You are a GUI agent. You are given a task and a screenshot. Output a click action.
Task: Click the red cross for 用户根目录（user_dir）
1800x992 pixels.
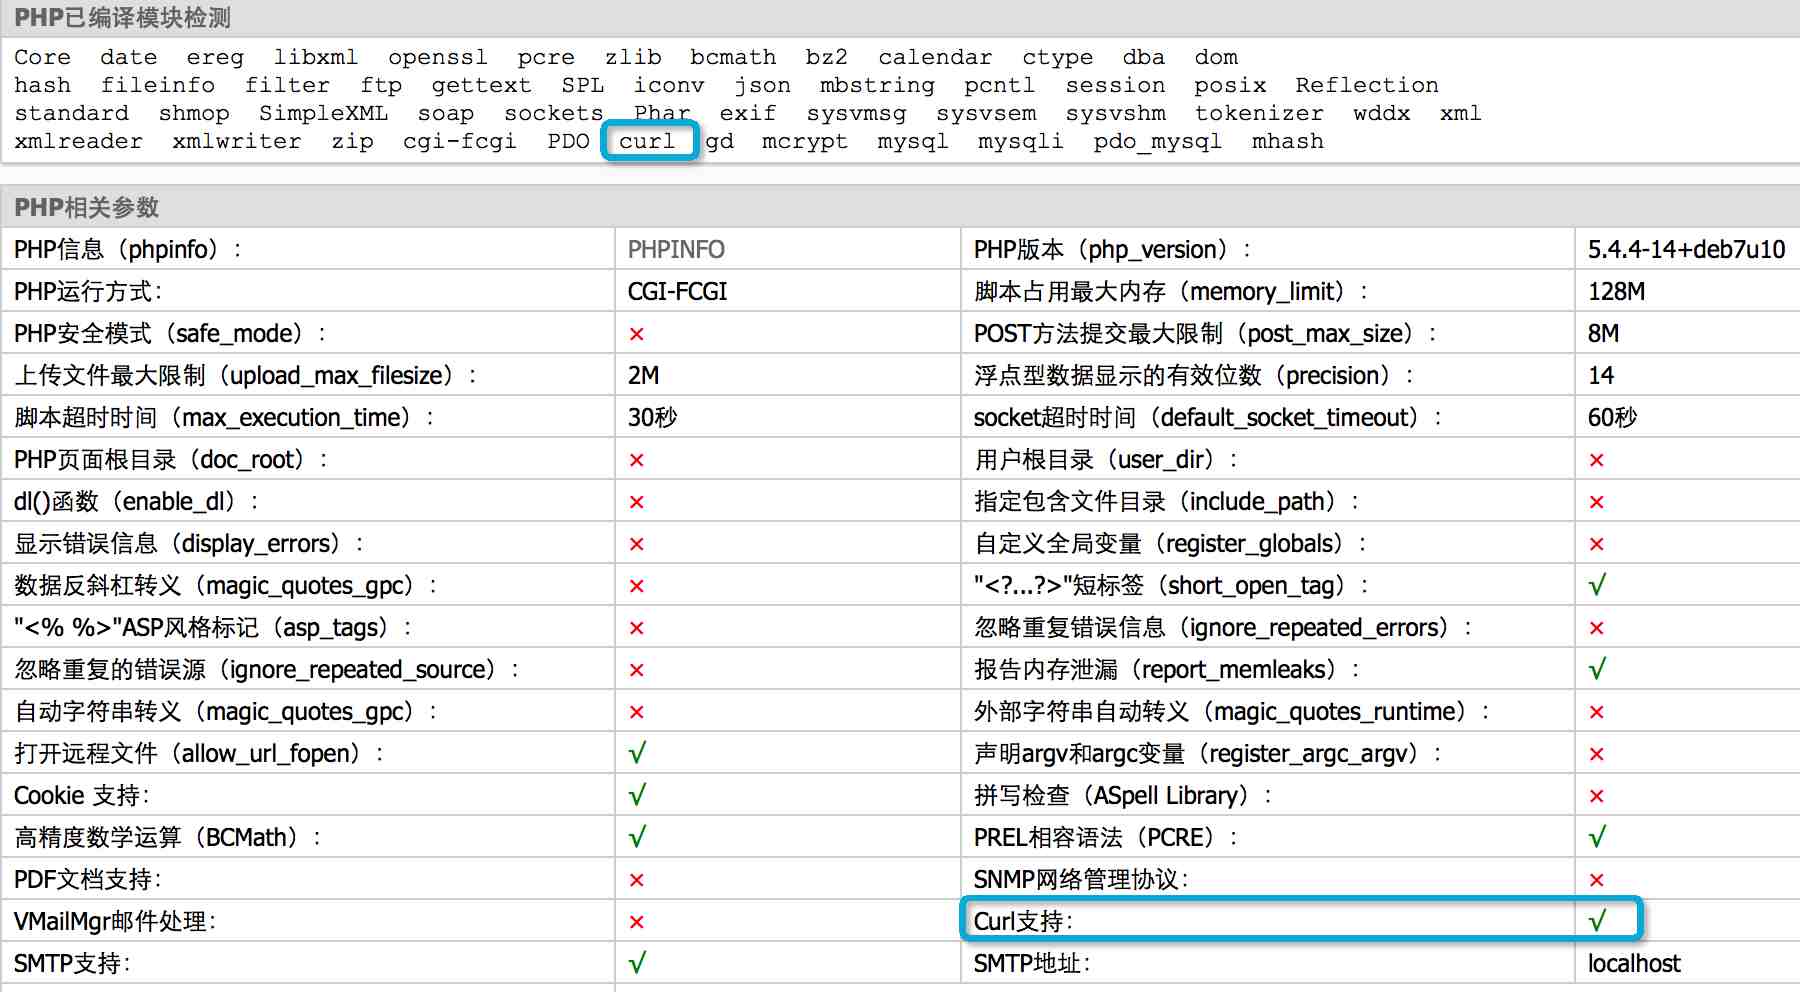click(x=1598, y=459)
